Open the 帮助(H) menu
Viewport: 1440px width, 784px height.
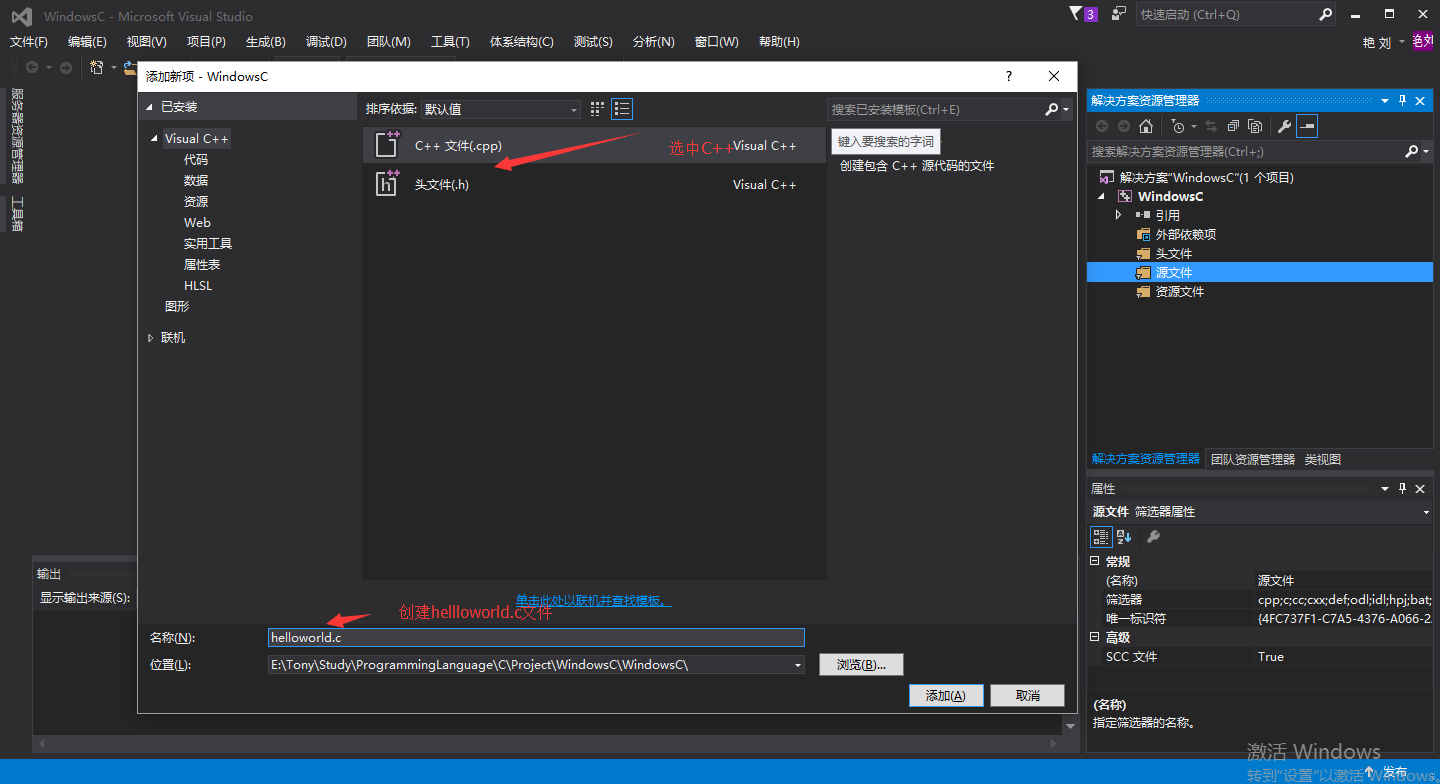779,42
